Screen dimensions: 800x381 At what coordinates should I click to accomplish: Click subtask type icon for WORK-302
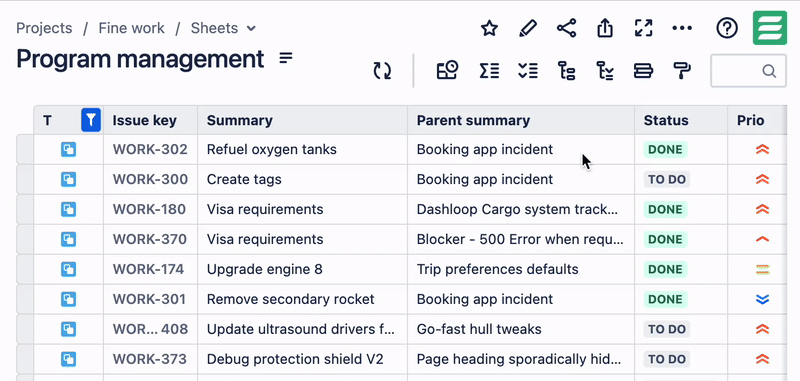tap(68, 149)
